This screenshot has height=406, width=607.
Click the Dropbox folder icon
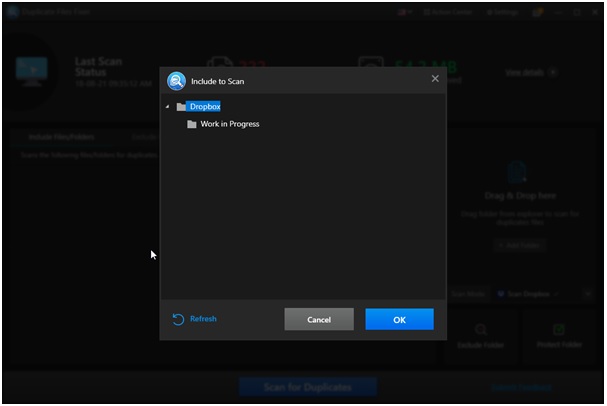point(181,107)
